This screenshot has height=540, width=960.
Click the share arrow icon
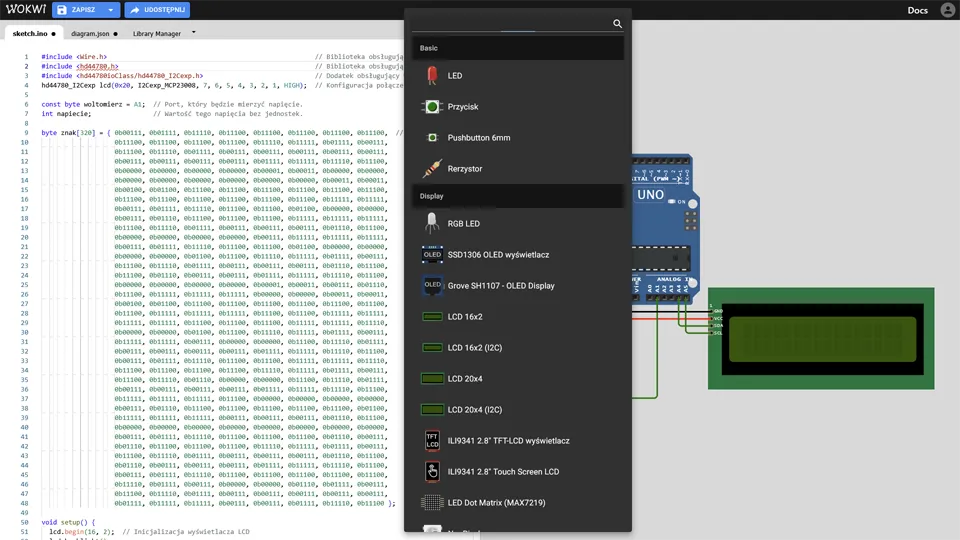click(135, 10)
